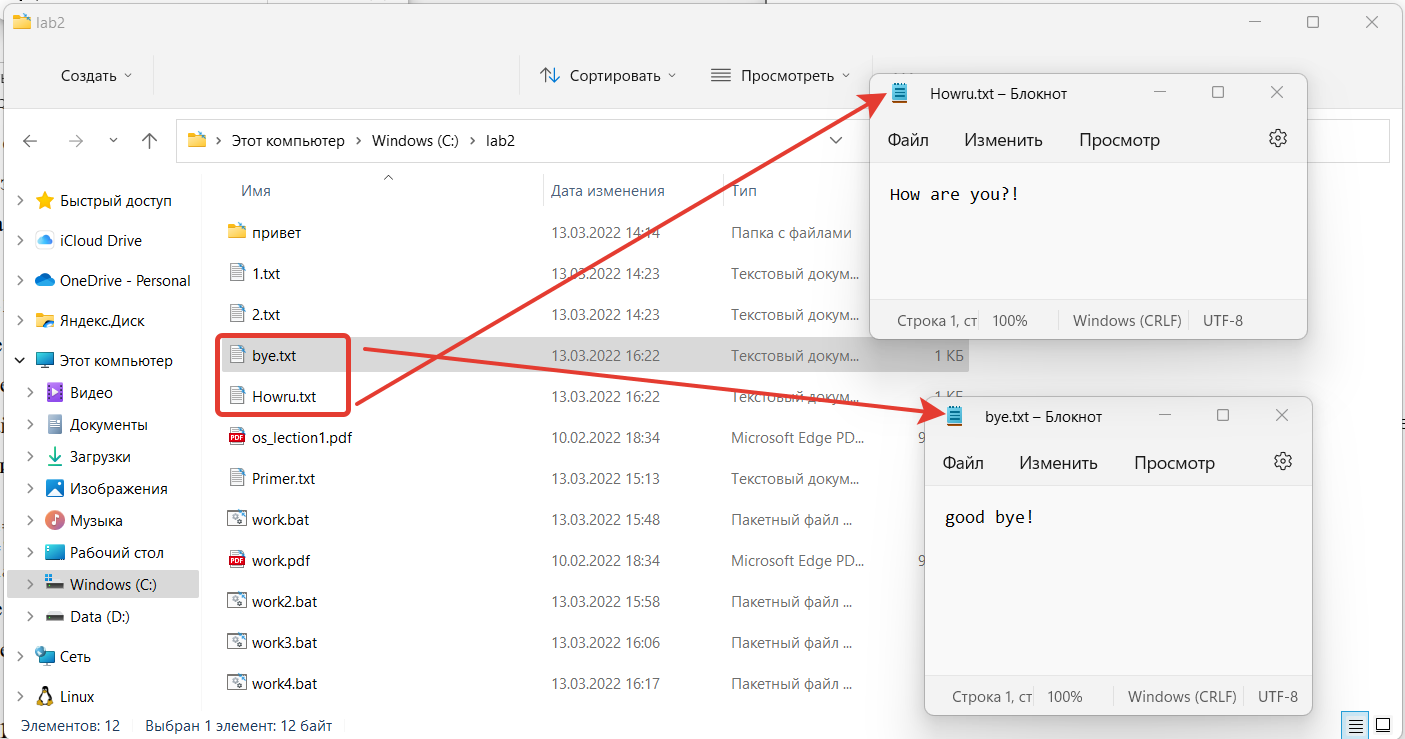
Task: Sort by Имя column header
Action: pyautogui.click(x=256, y=190)
